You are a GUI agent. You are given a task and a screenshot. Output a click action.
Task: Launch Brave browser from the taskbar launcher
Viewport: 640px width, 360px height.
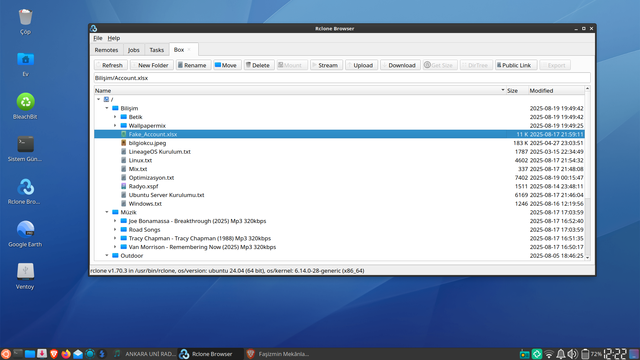[54, 354]
